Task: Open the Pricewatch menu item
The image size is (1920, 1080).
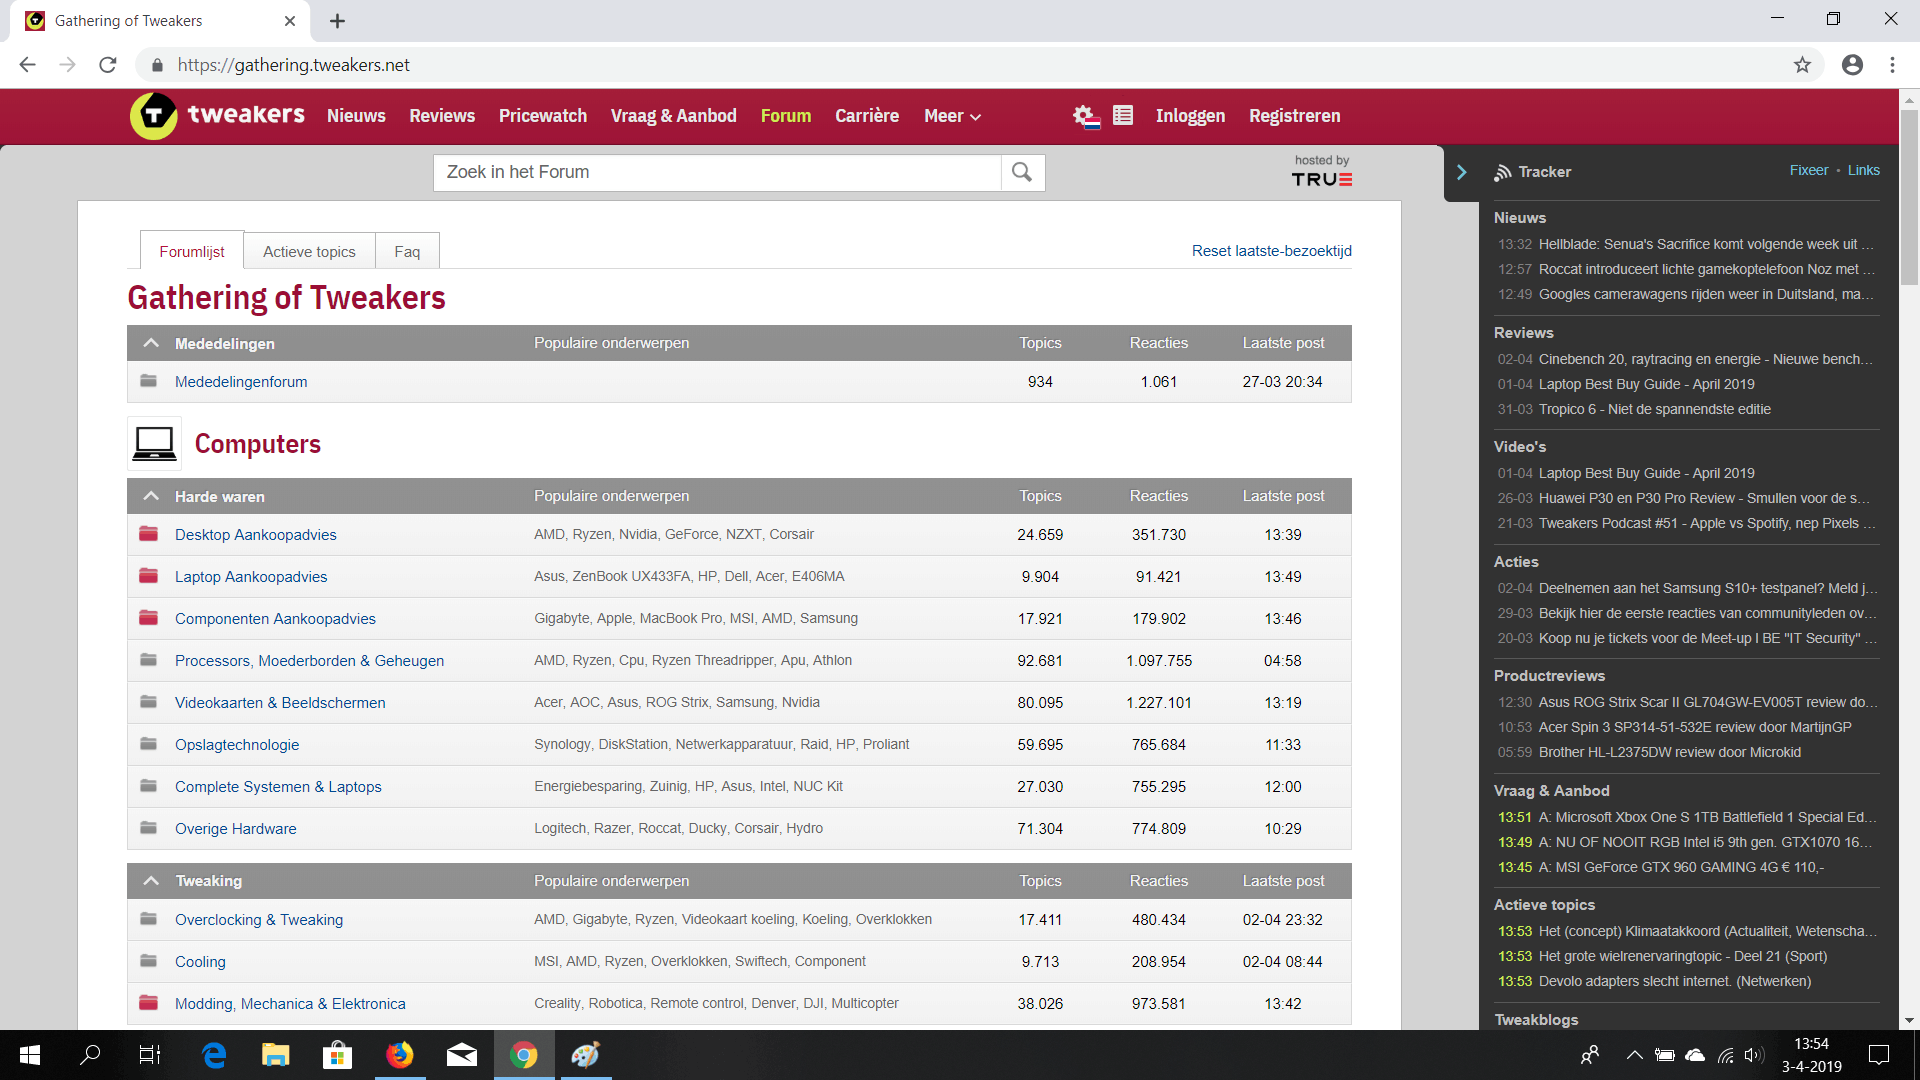Action: pyautogui.click(x=543, y=116)
